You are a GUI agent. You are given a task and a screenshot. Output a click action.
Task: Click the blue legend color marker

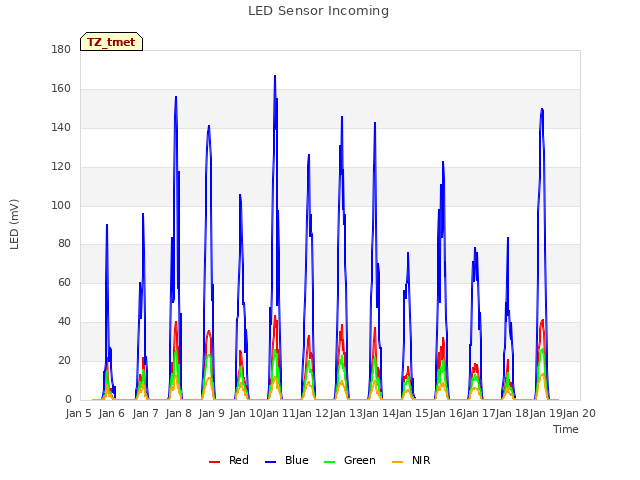tap(271, 462)
